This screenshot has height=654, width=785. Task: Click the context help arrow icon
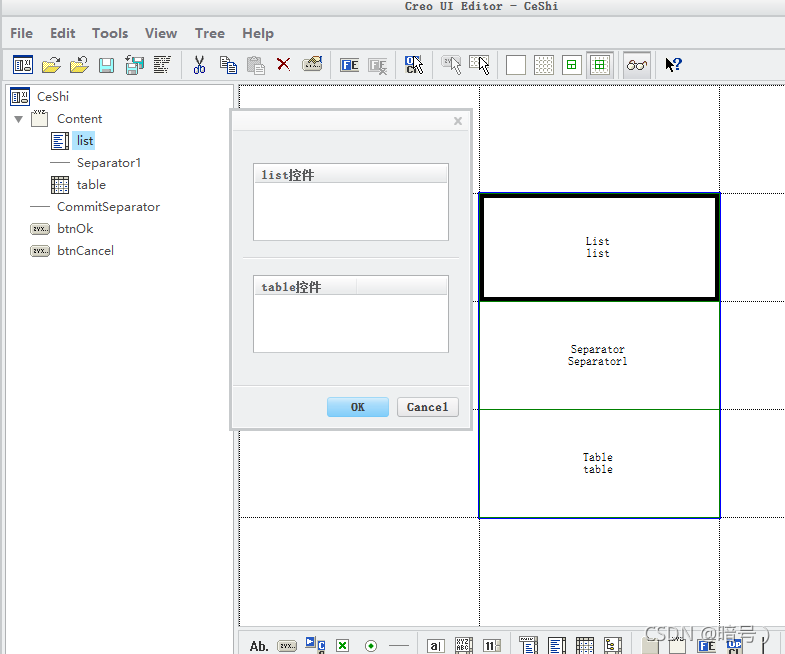(x=673, y=65)
